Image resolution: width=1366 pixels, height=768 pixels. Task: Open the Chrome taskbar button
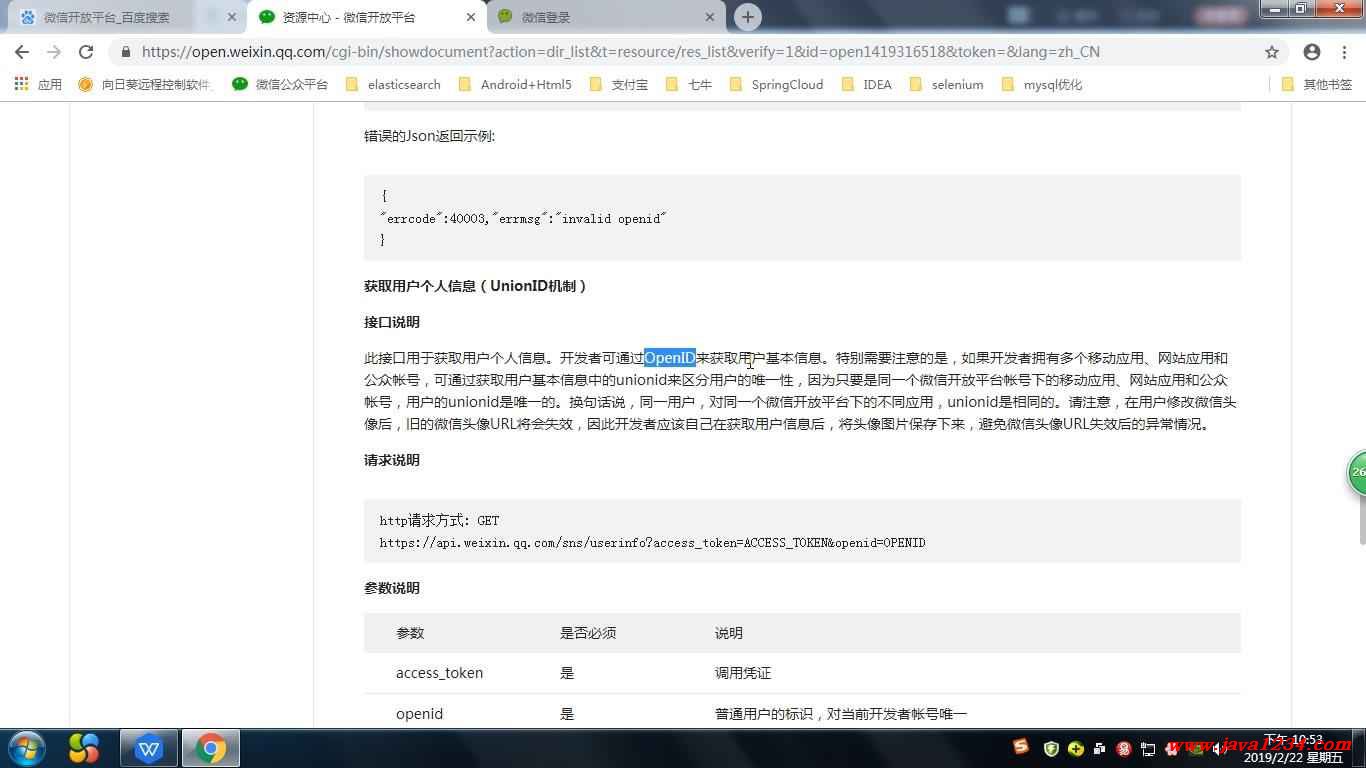tap(211, 748)
